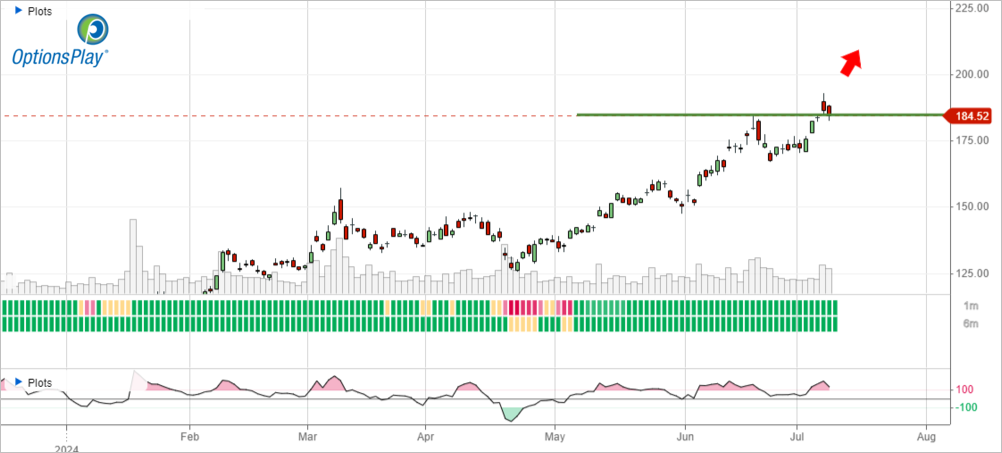Image resolution: width=1002 pixels, height=453 pixels.
Task: Click the 6m trend row label
Action: click(x=970, y=324)
